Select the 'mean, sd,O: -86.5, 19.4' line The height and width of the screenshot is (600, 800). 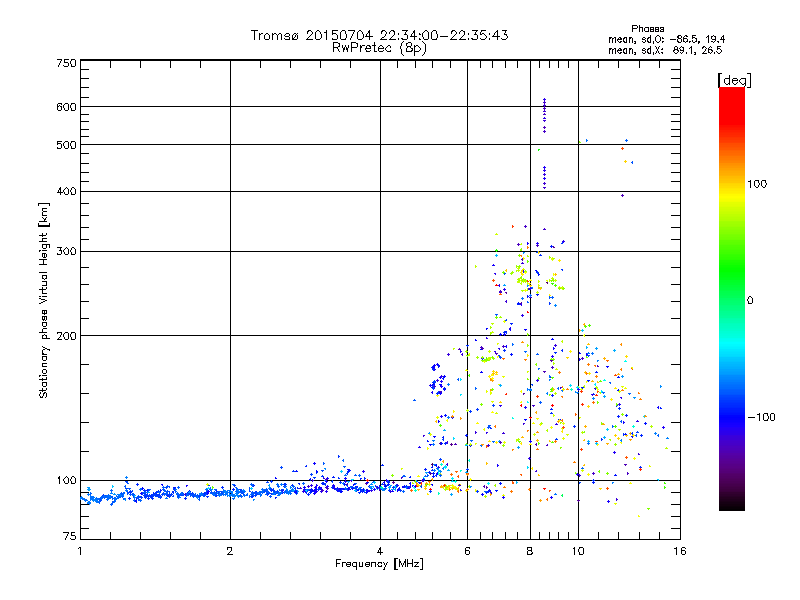666,39
